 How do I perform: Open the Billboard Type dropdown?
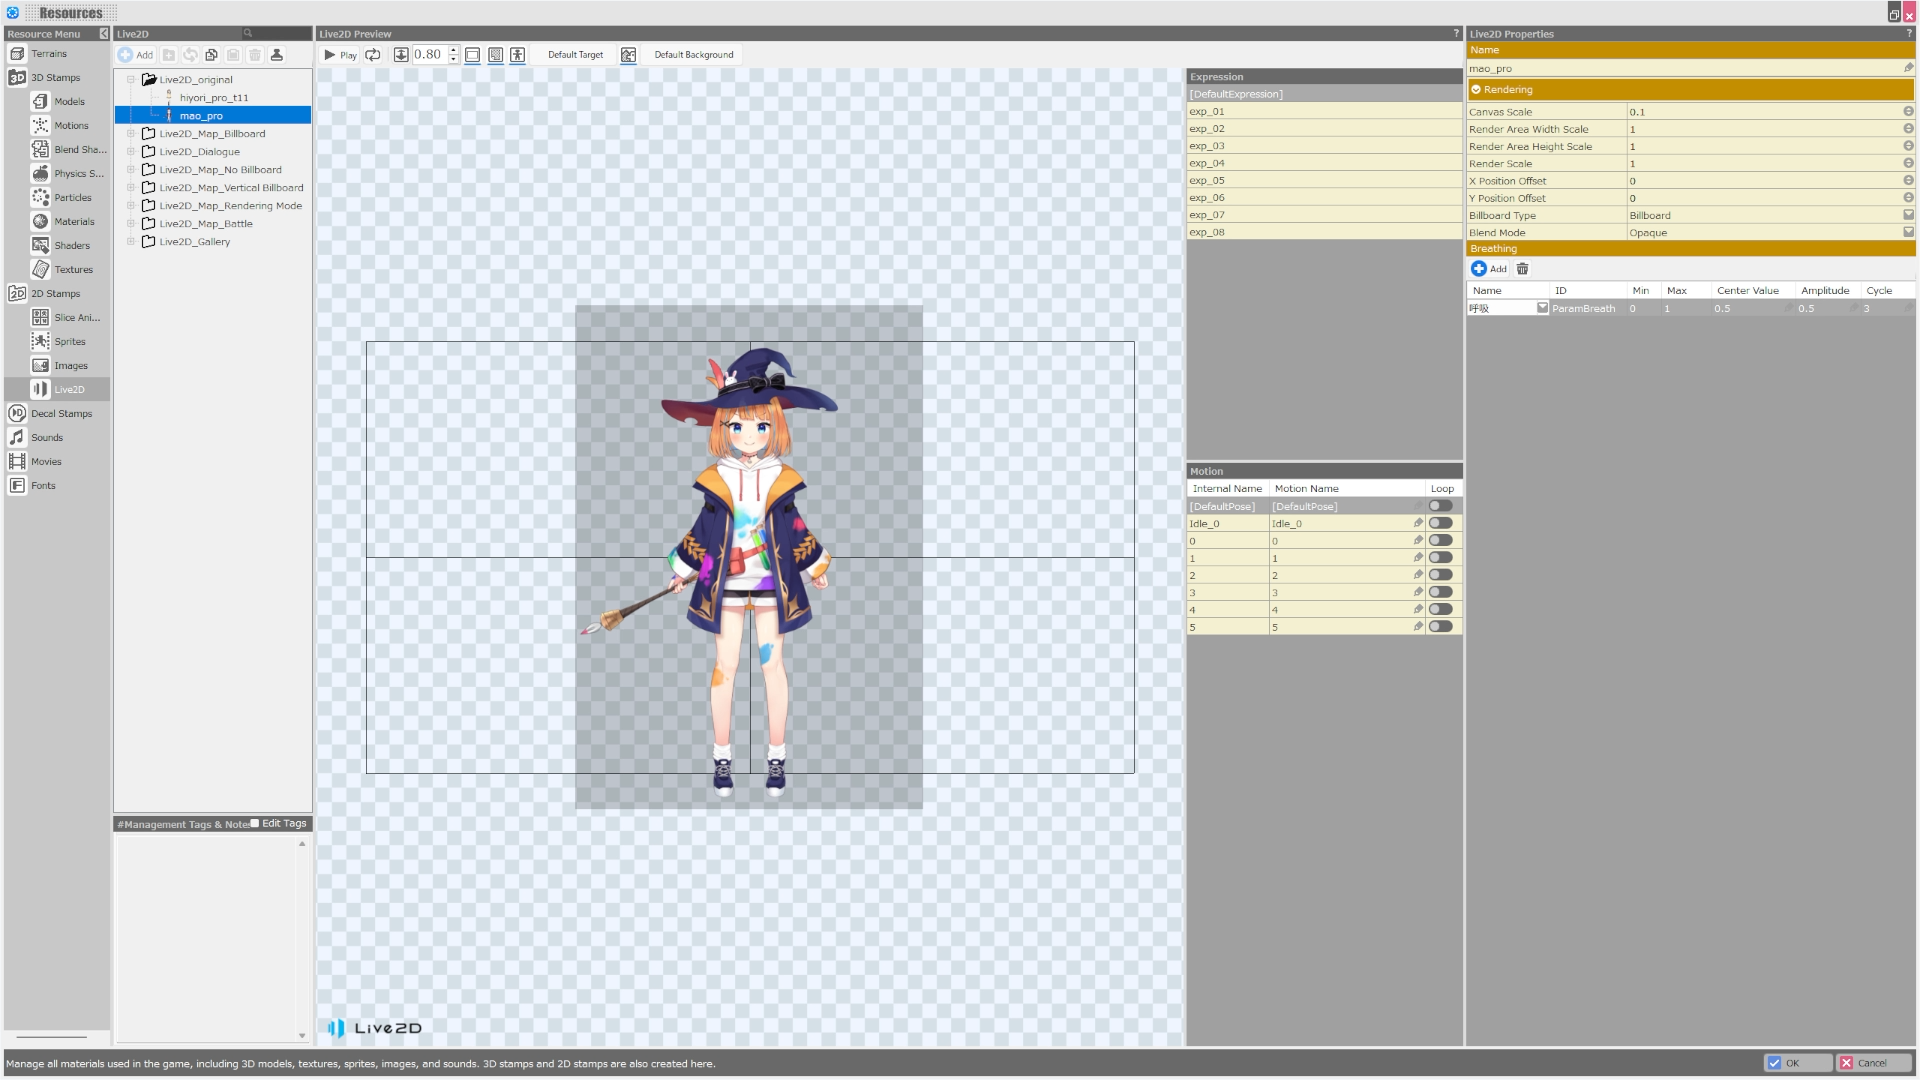pos(1908,215)
